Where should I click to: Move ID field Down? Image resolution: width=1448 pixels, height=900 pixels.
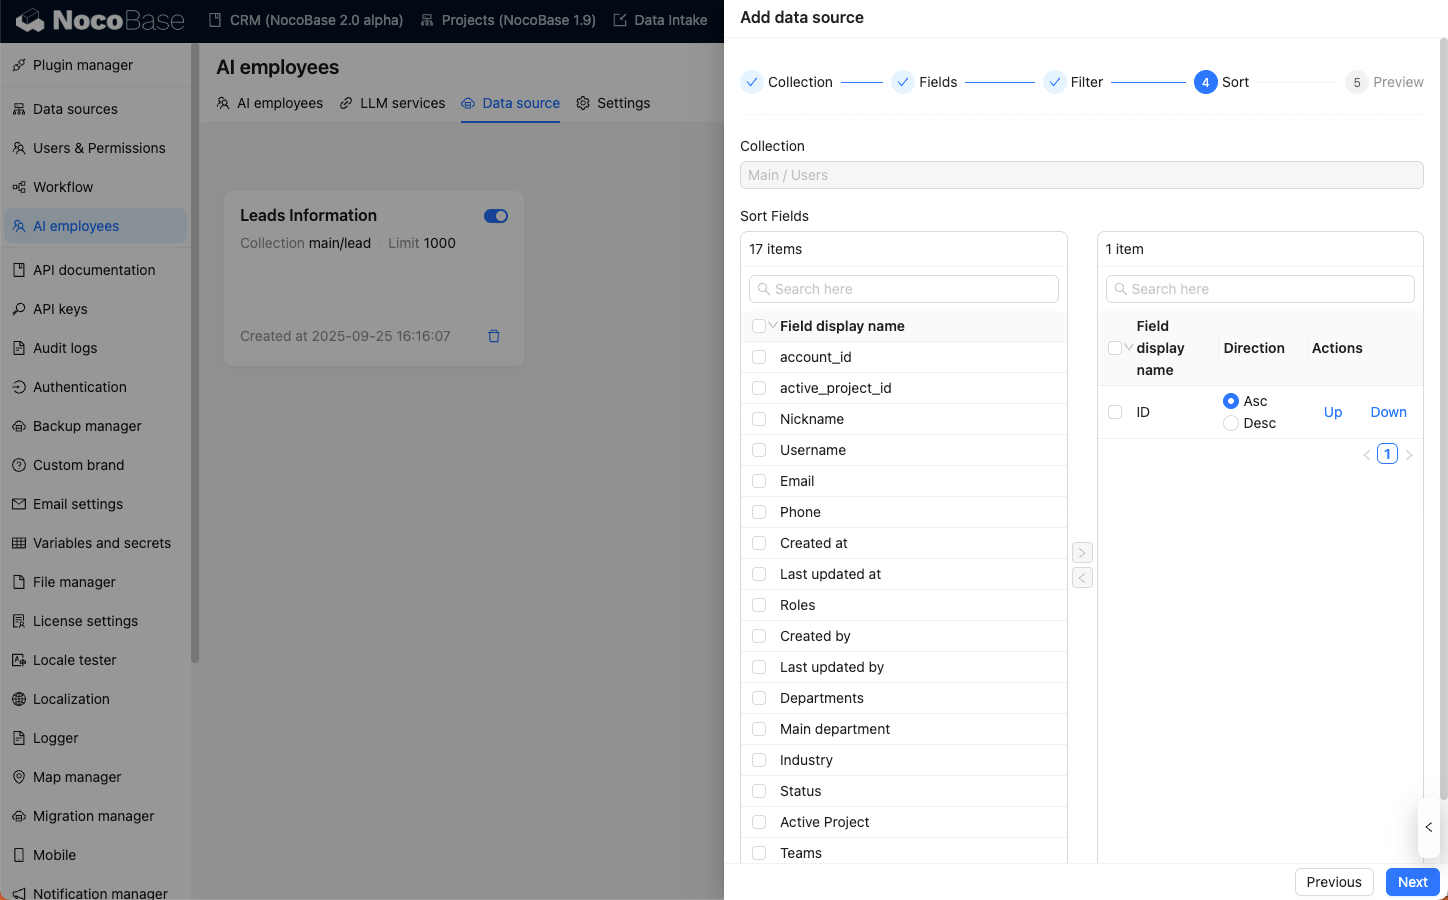click(1388, 412)
